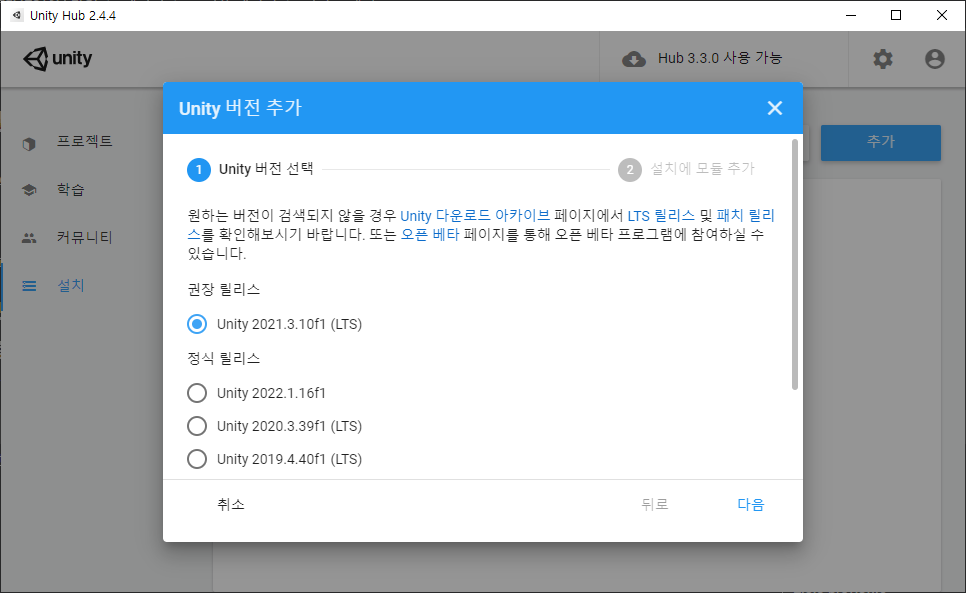Click the Unity Hub title bar app icon

(x=17, y=15)
